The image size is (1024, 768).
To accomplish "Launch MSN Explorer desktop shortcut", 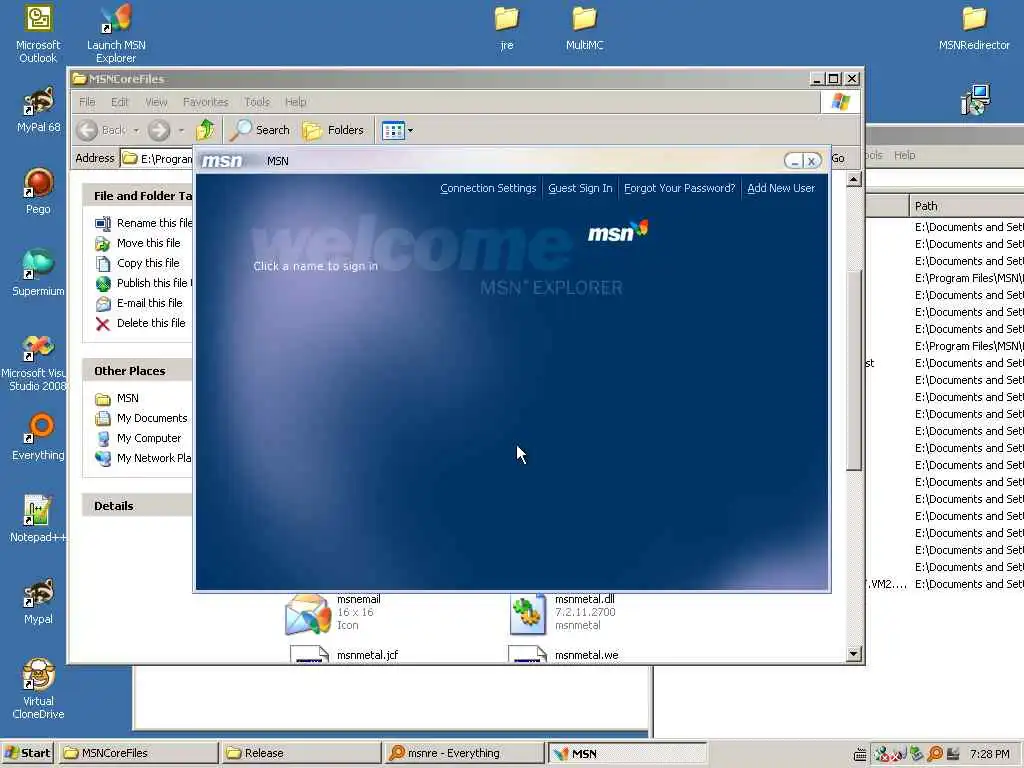I will [x=116, y=33].
